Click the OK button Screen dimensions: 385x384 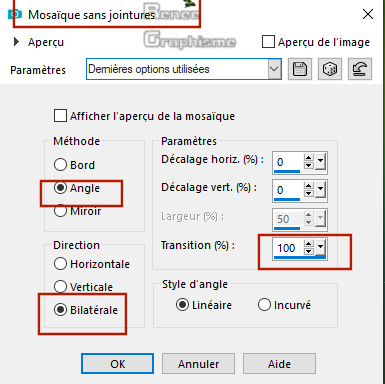tap(117, 364)
